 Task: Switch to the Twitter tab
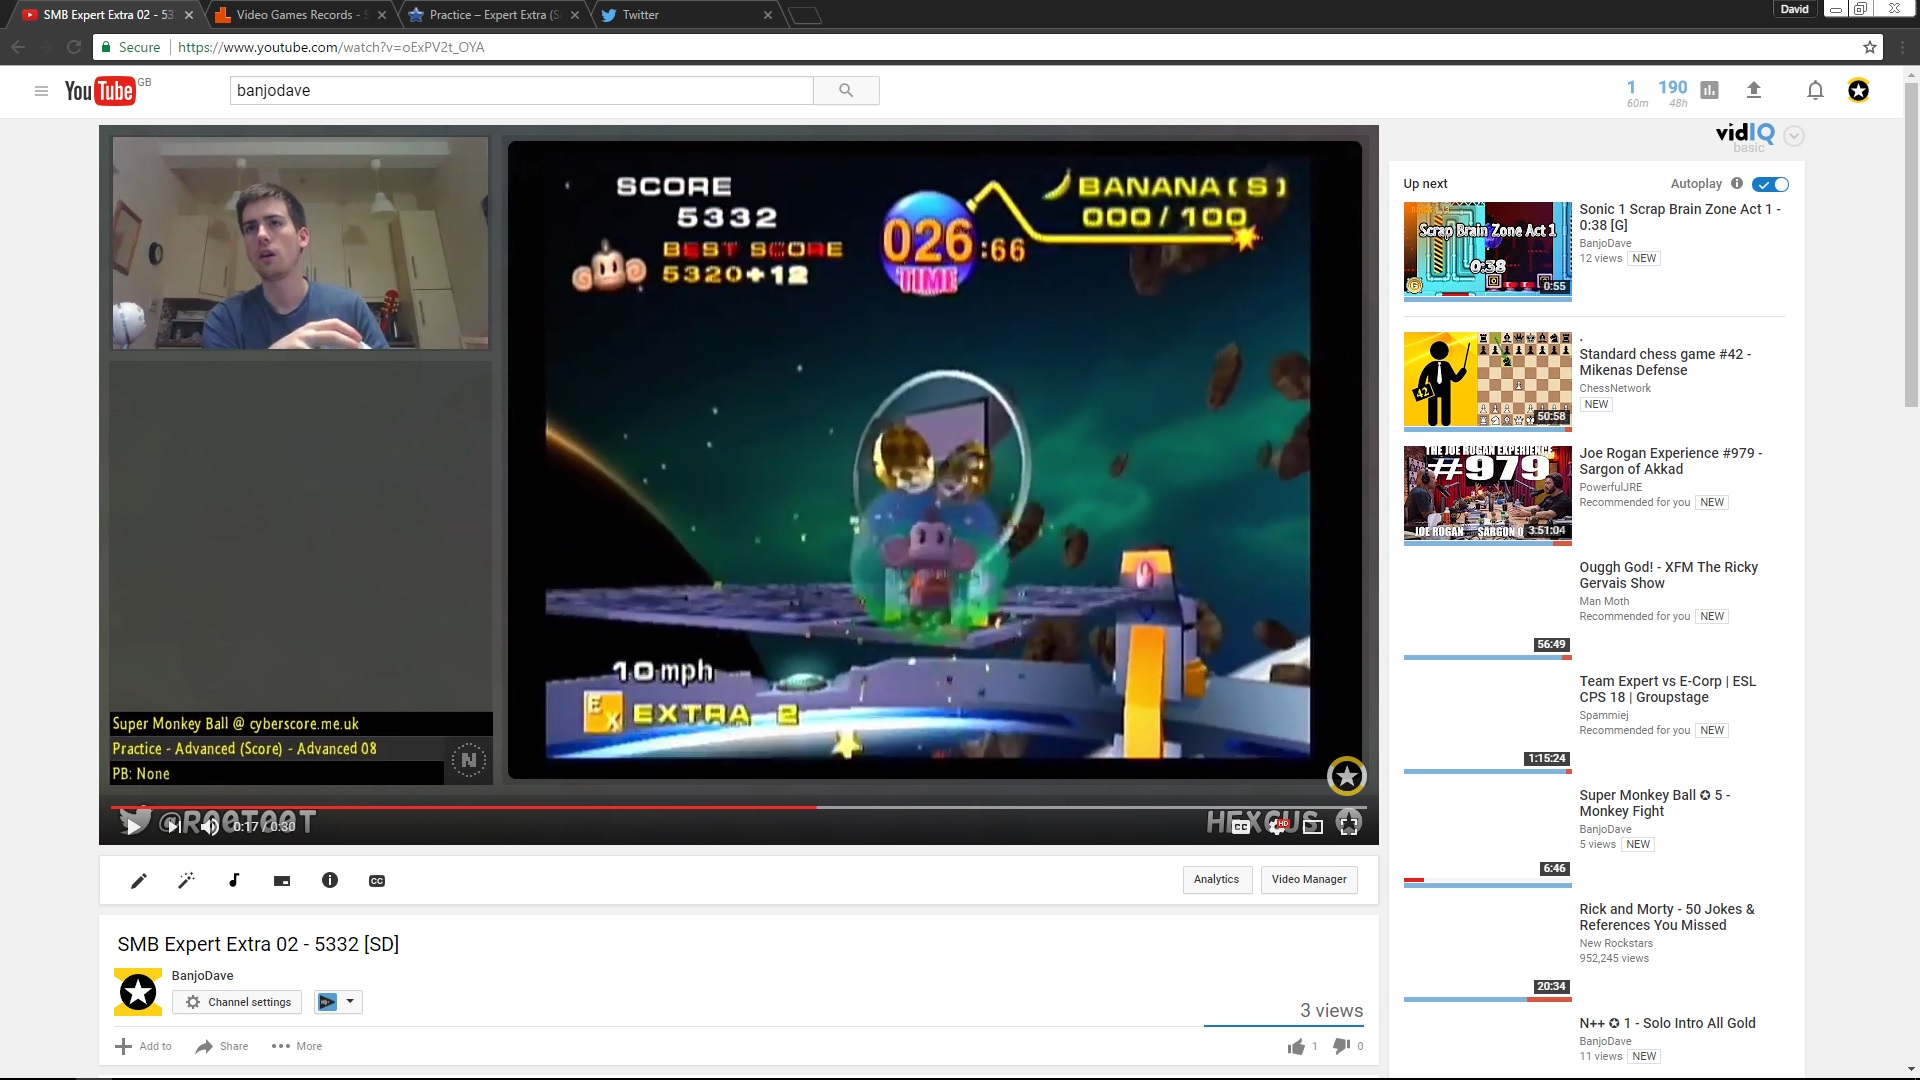(640, 15)
